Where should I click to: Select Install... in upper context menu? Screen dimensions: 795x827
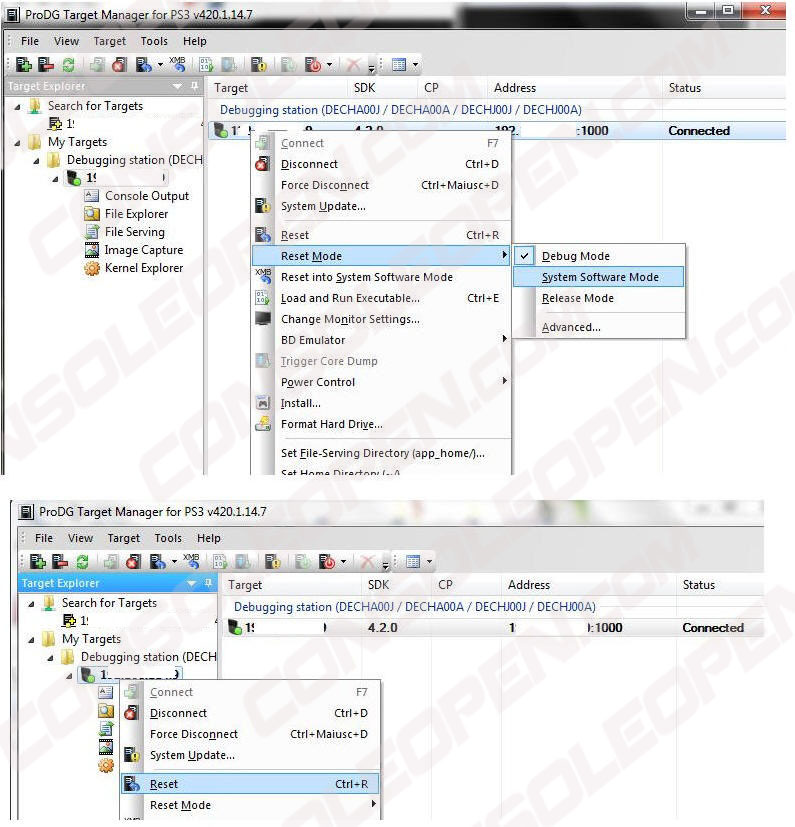(x=382, y=403)
